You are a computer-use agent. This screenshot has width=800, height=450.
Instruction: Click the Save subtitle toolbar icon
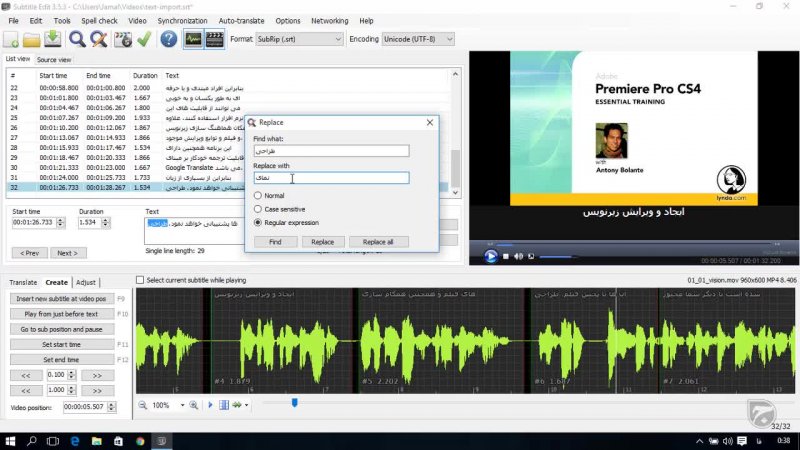click(53, 39)
